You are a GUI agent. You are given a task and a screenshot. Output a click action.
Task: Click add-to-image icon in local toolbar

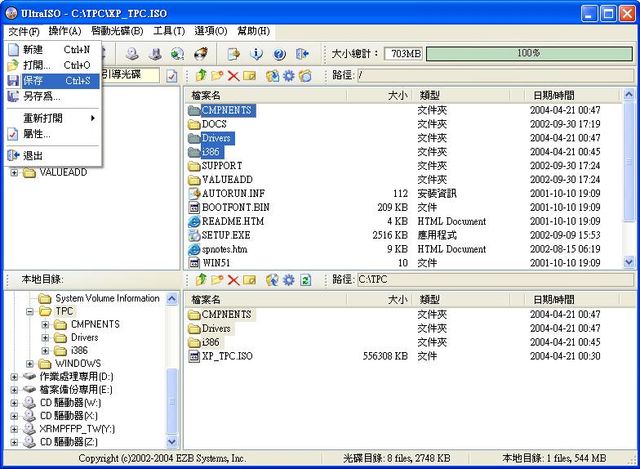[272, 280]
